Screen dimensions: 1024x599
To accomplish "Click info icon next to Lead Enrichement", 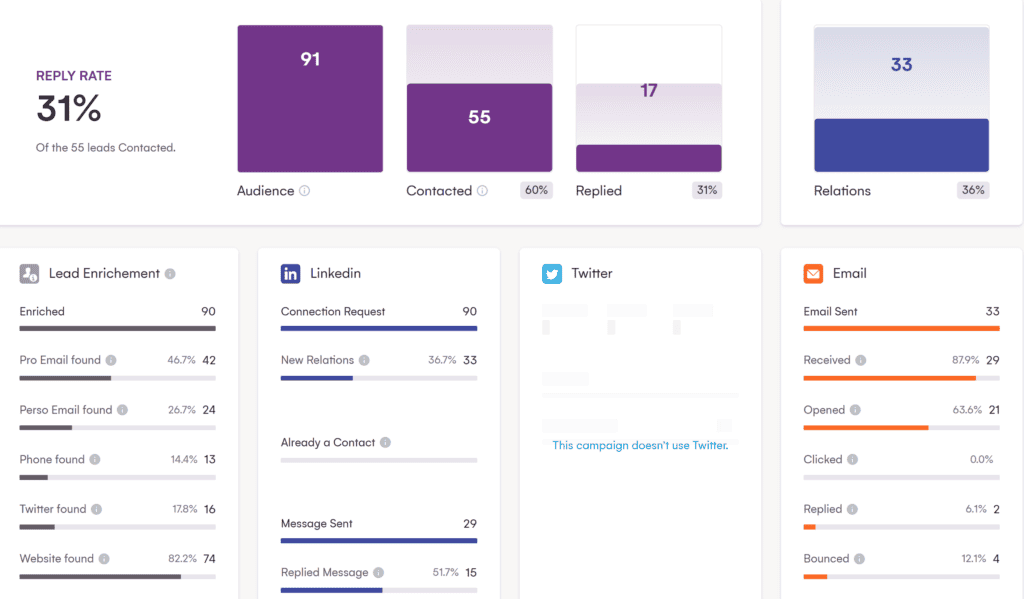I will tap(170, 274).
